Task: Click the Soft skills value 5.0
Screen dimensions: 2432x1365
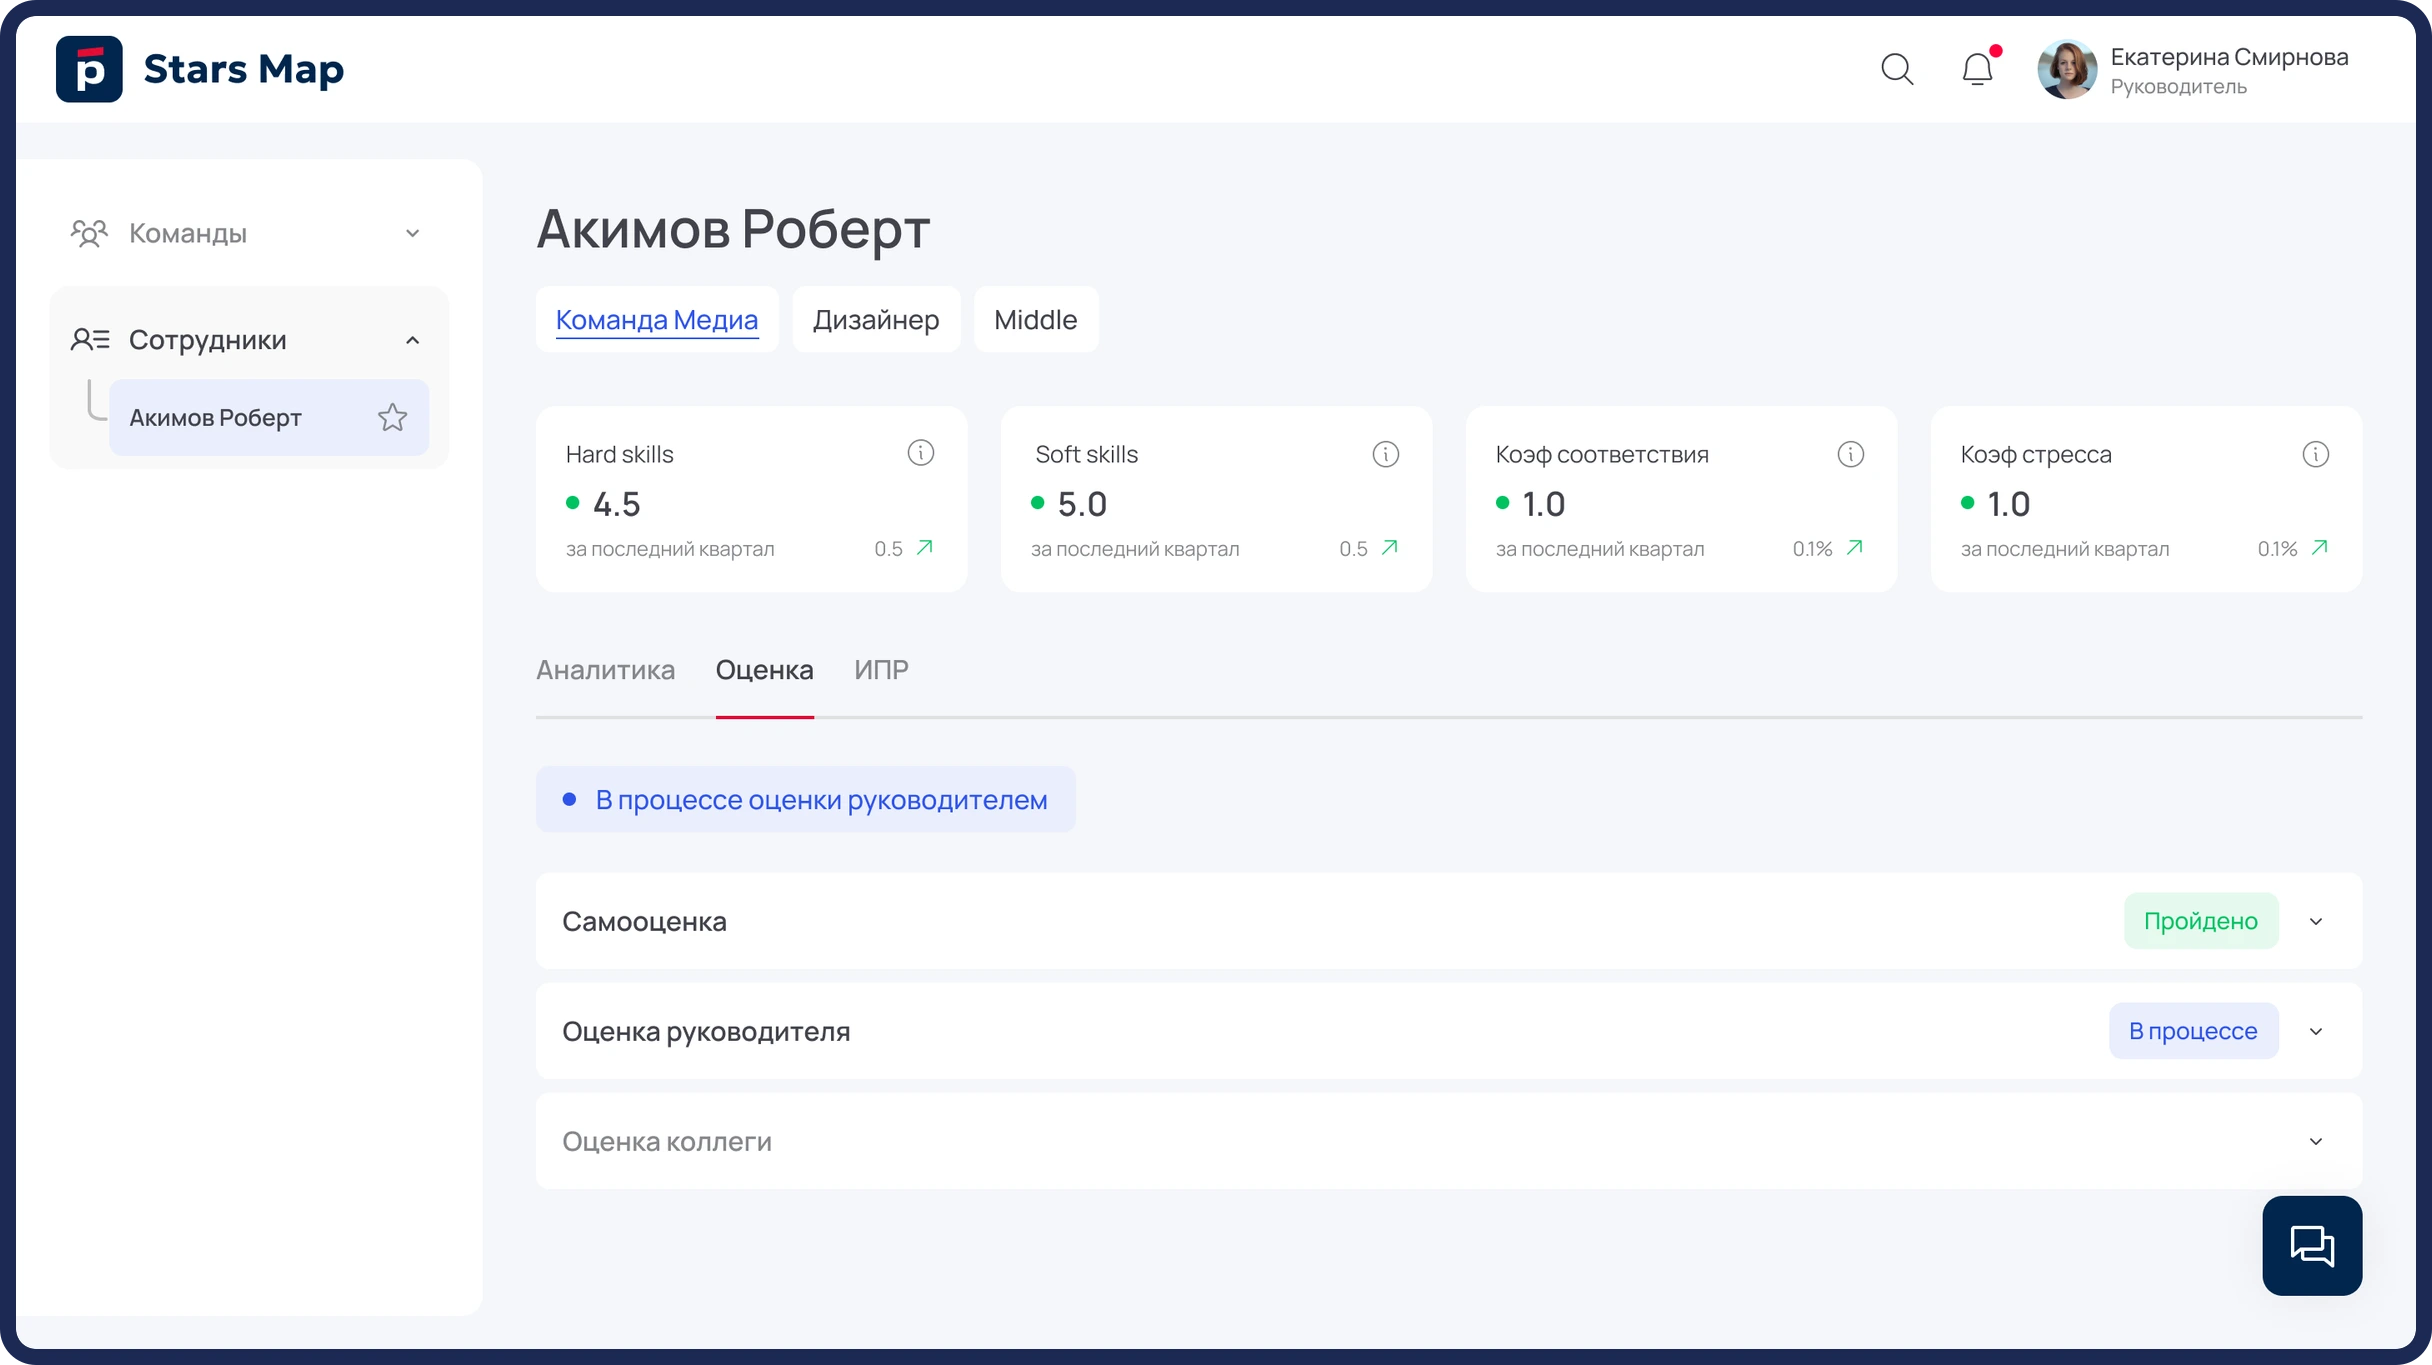Action: (x=1082, y=504)
